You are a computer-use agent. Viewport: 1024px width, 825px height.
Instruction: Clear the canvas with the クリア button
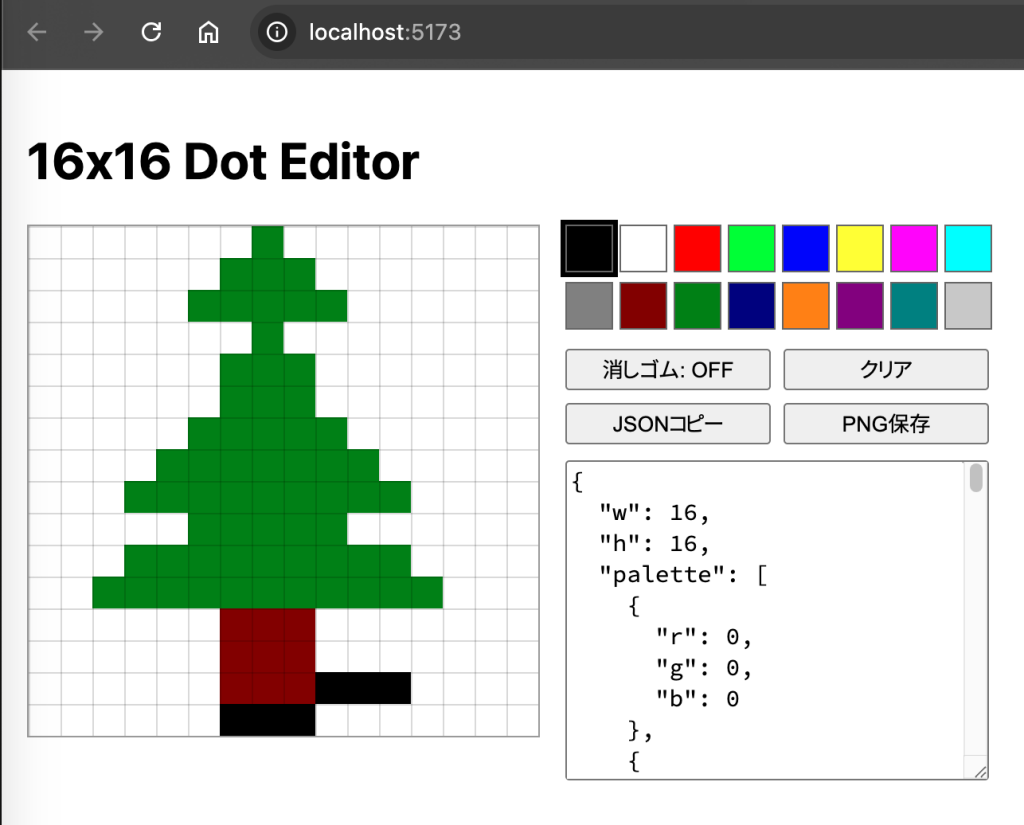click(885, 369)
